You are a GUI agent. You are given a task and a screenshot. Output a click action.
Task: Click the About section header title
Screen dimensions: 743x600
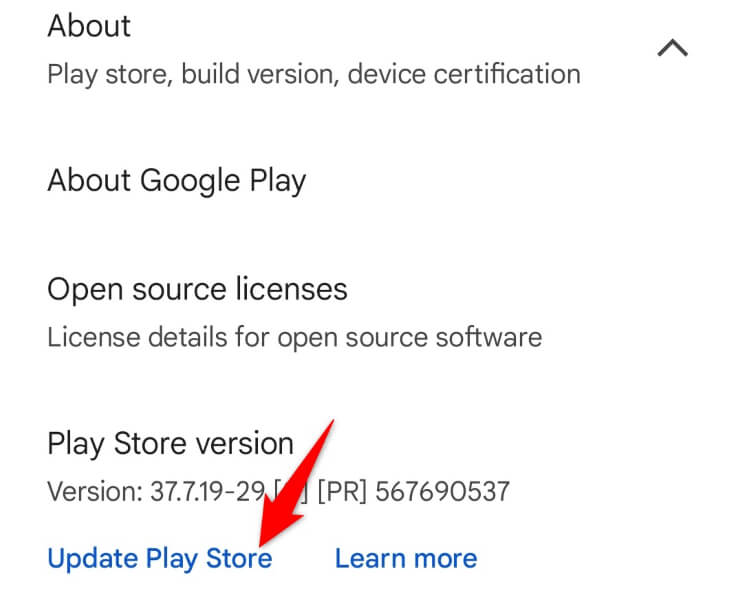(x=89, y=26)
